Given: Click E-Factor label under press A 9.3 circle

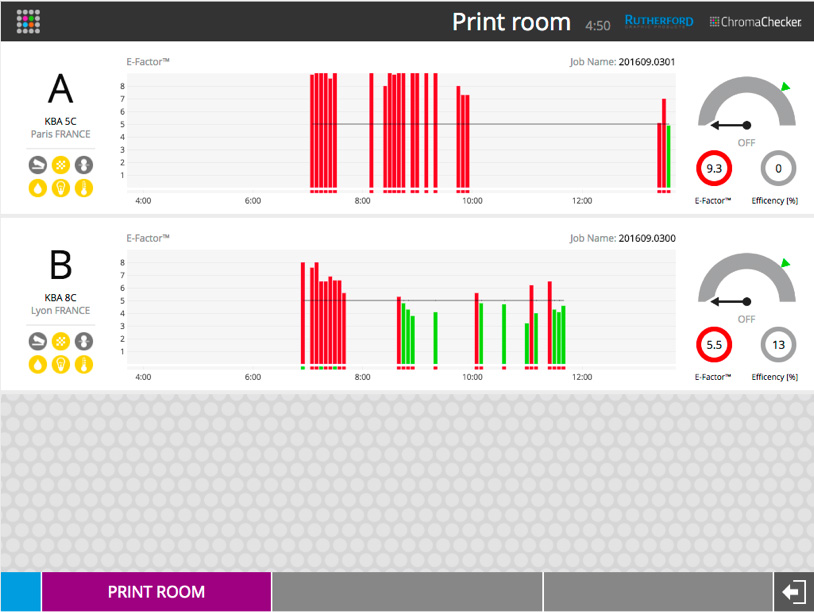Looking at the screenshot, I should 713,201.
